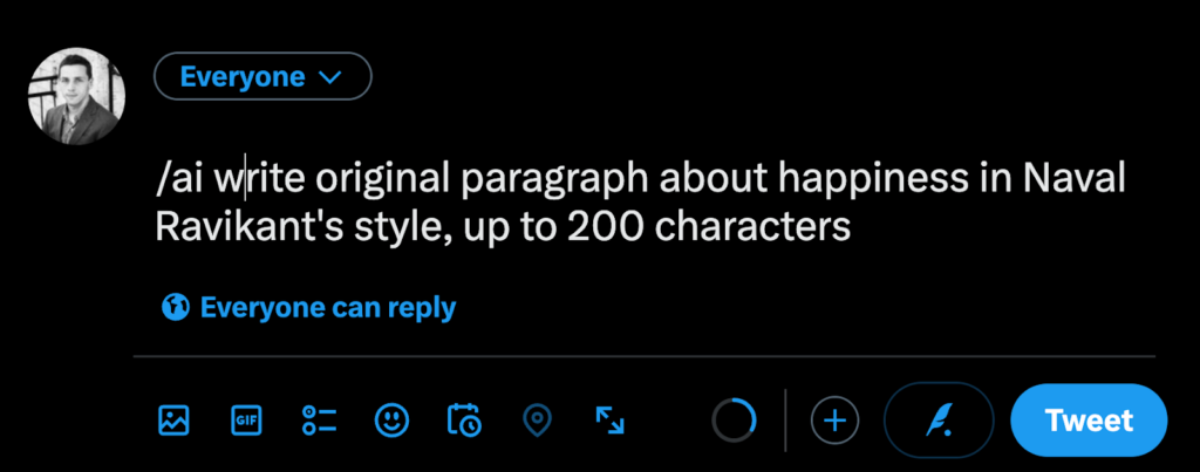The width and height of the screenshot is (1200, 472).
Task: Open the profile avatar photo
Action: click(76, 95)
